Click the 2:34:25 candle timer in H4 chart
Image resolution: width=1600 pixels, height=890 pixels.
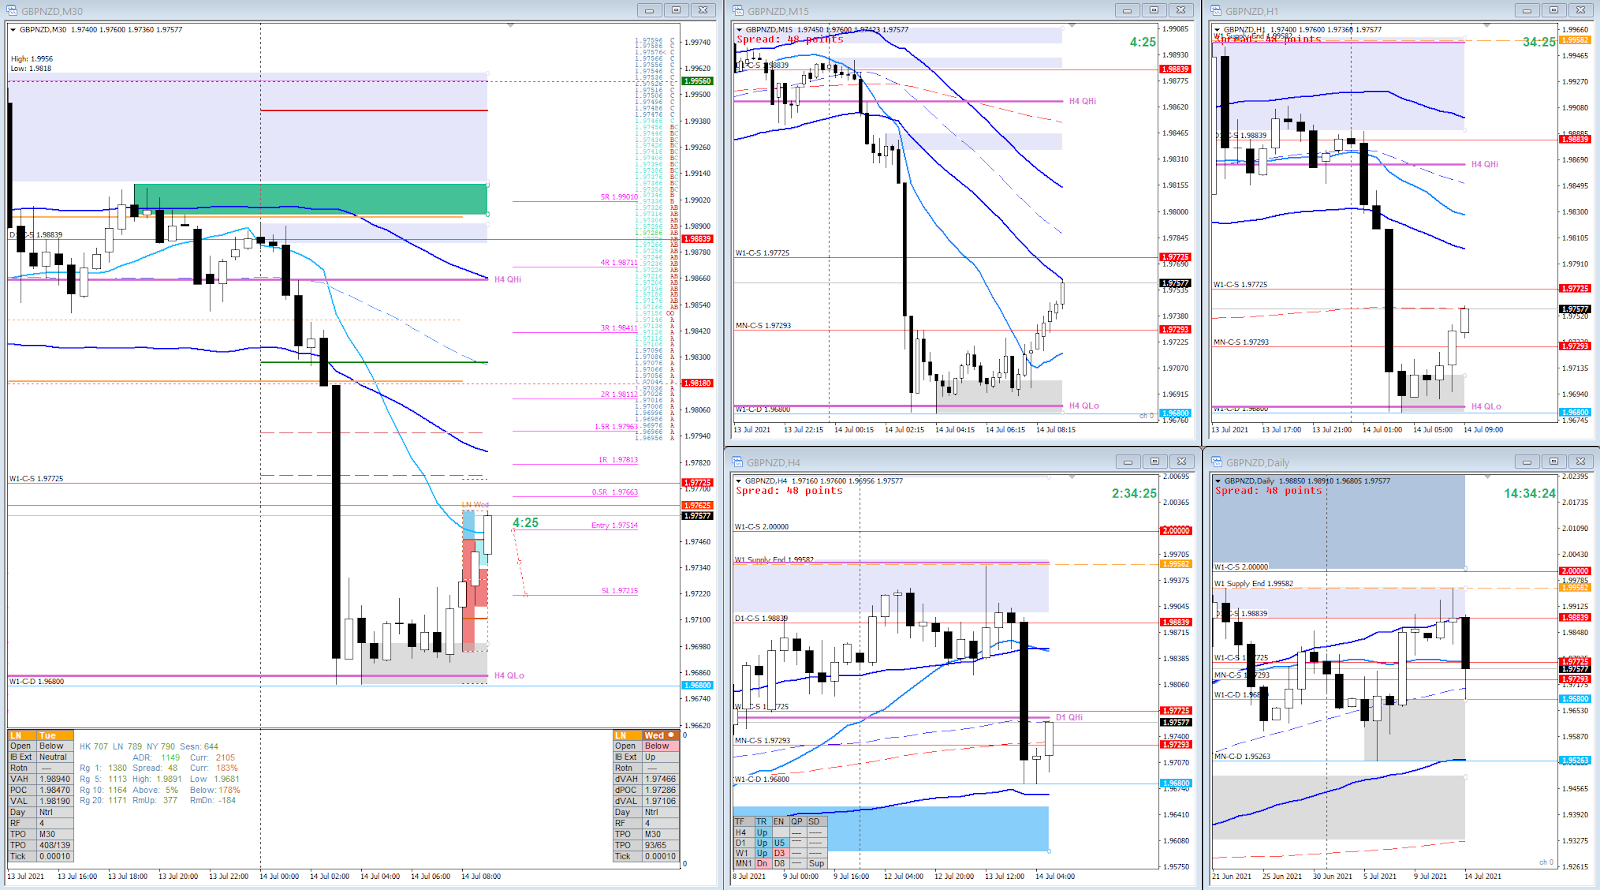[1134, 493]
